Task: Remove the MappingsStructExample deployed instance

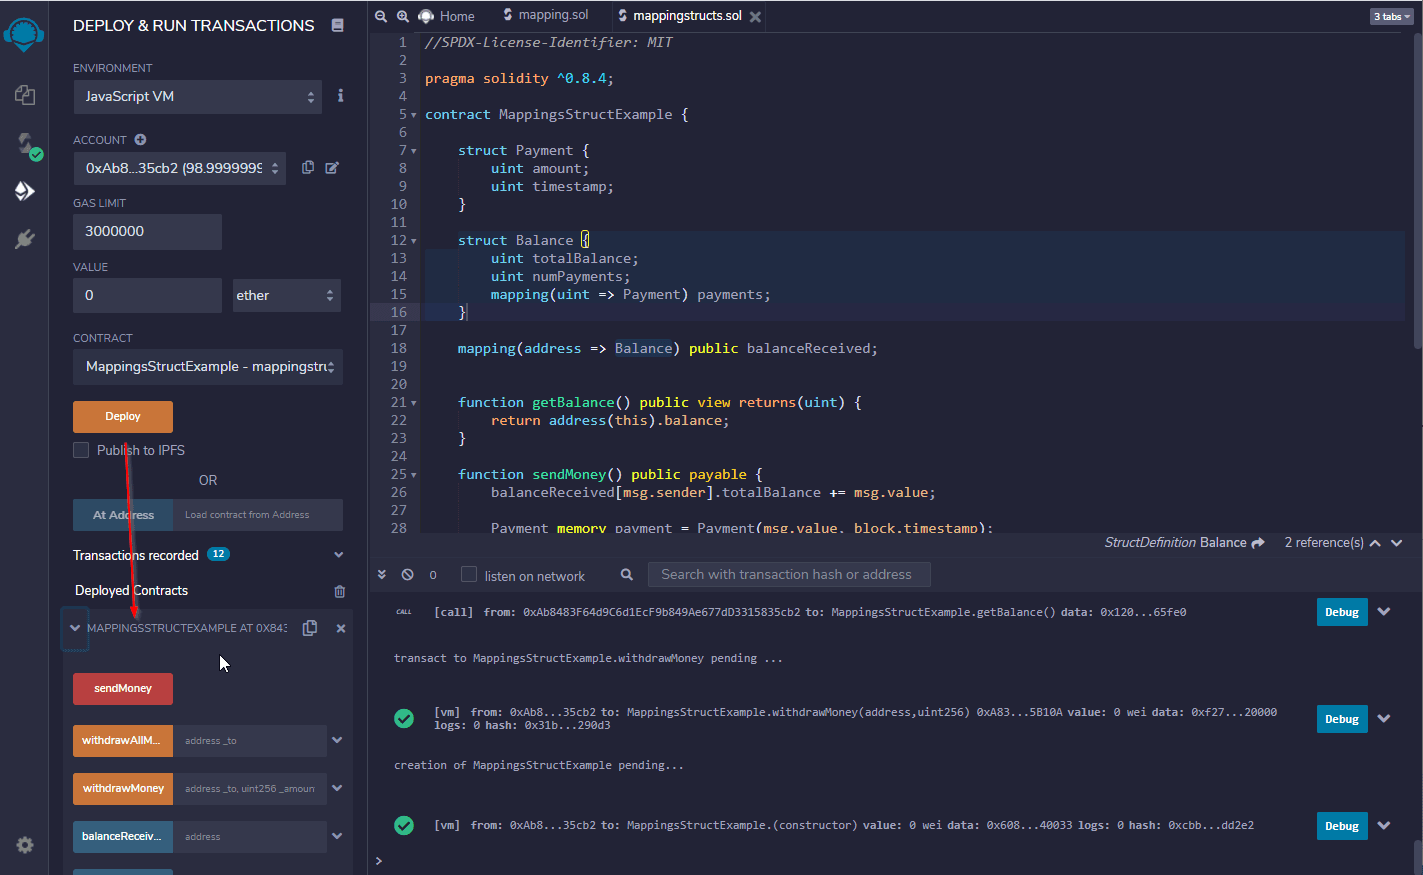Action: [x=341, y=628]
